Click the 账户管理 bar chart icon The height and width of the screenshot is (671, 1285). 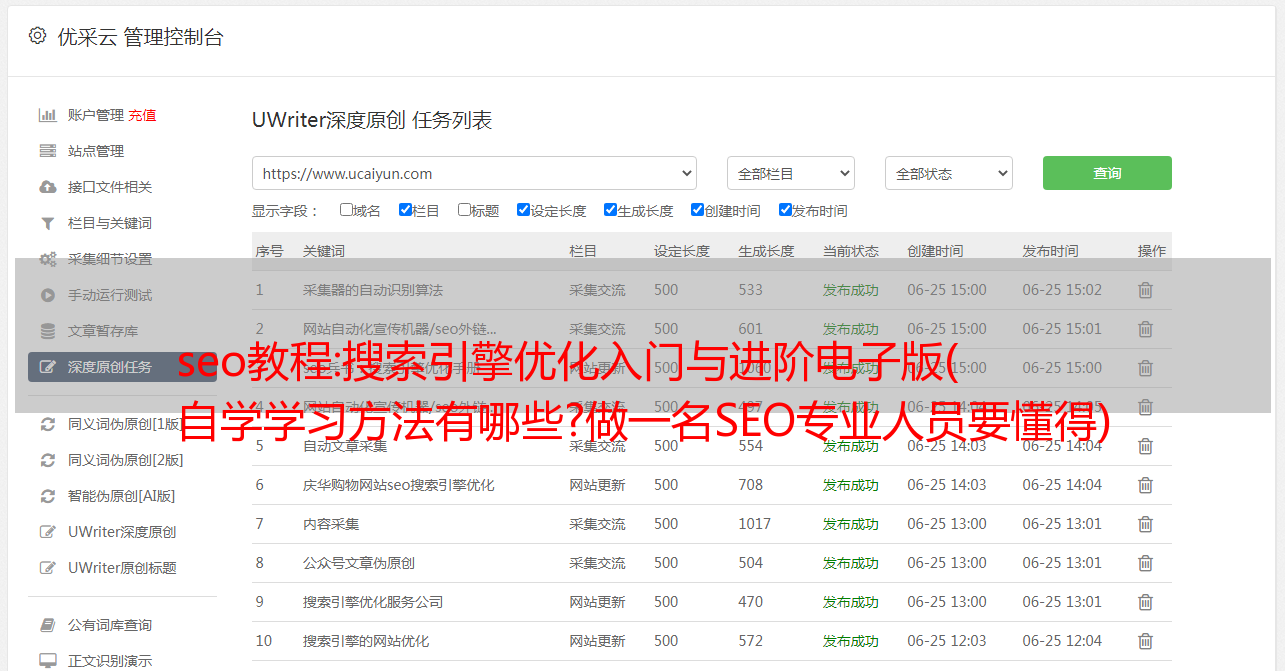tap(47, 115)
